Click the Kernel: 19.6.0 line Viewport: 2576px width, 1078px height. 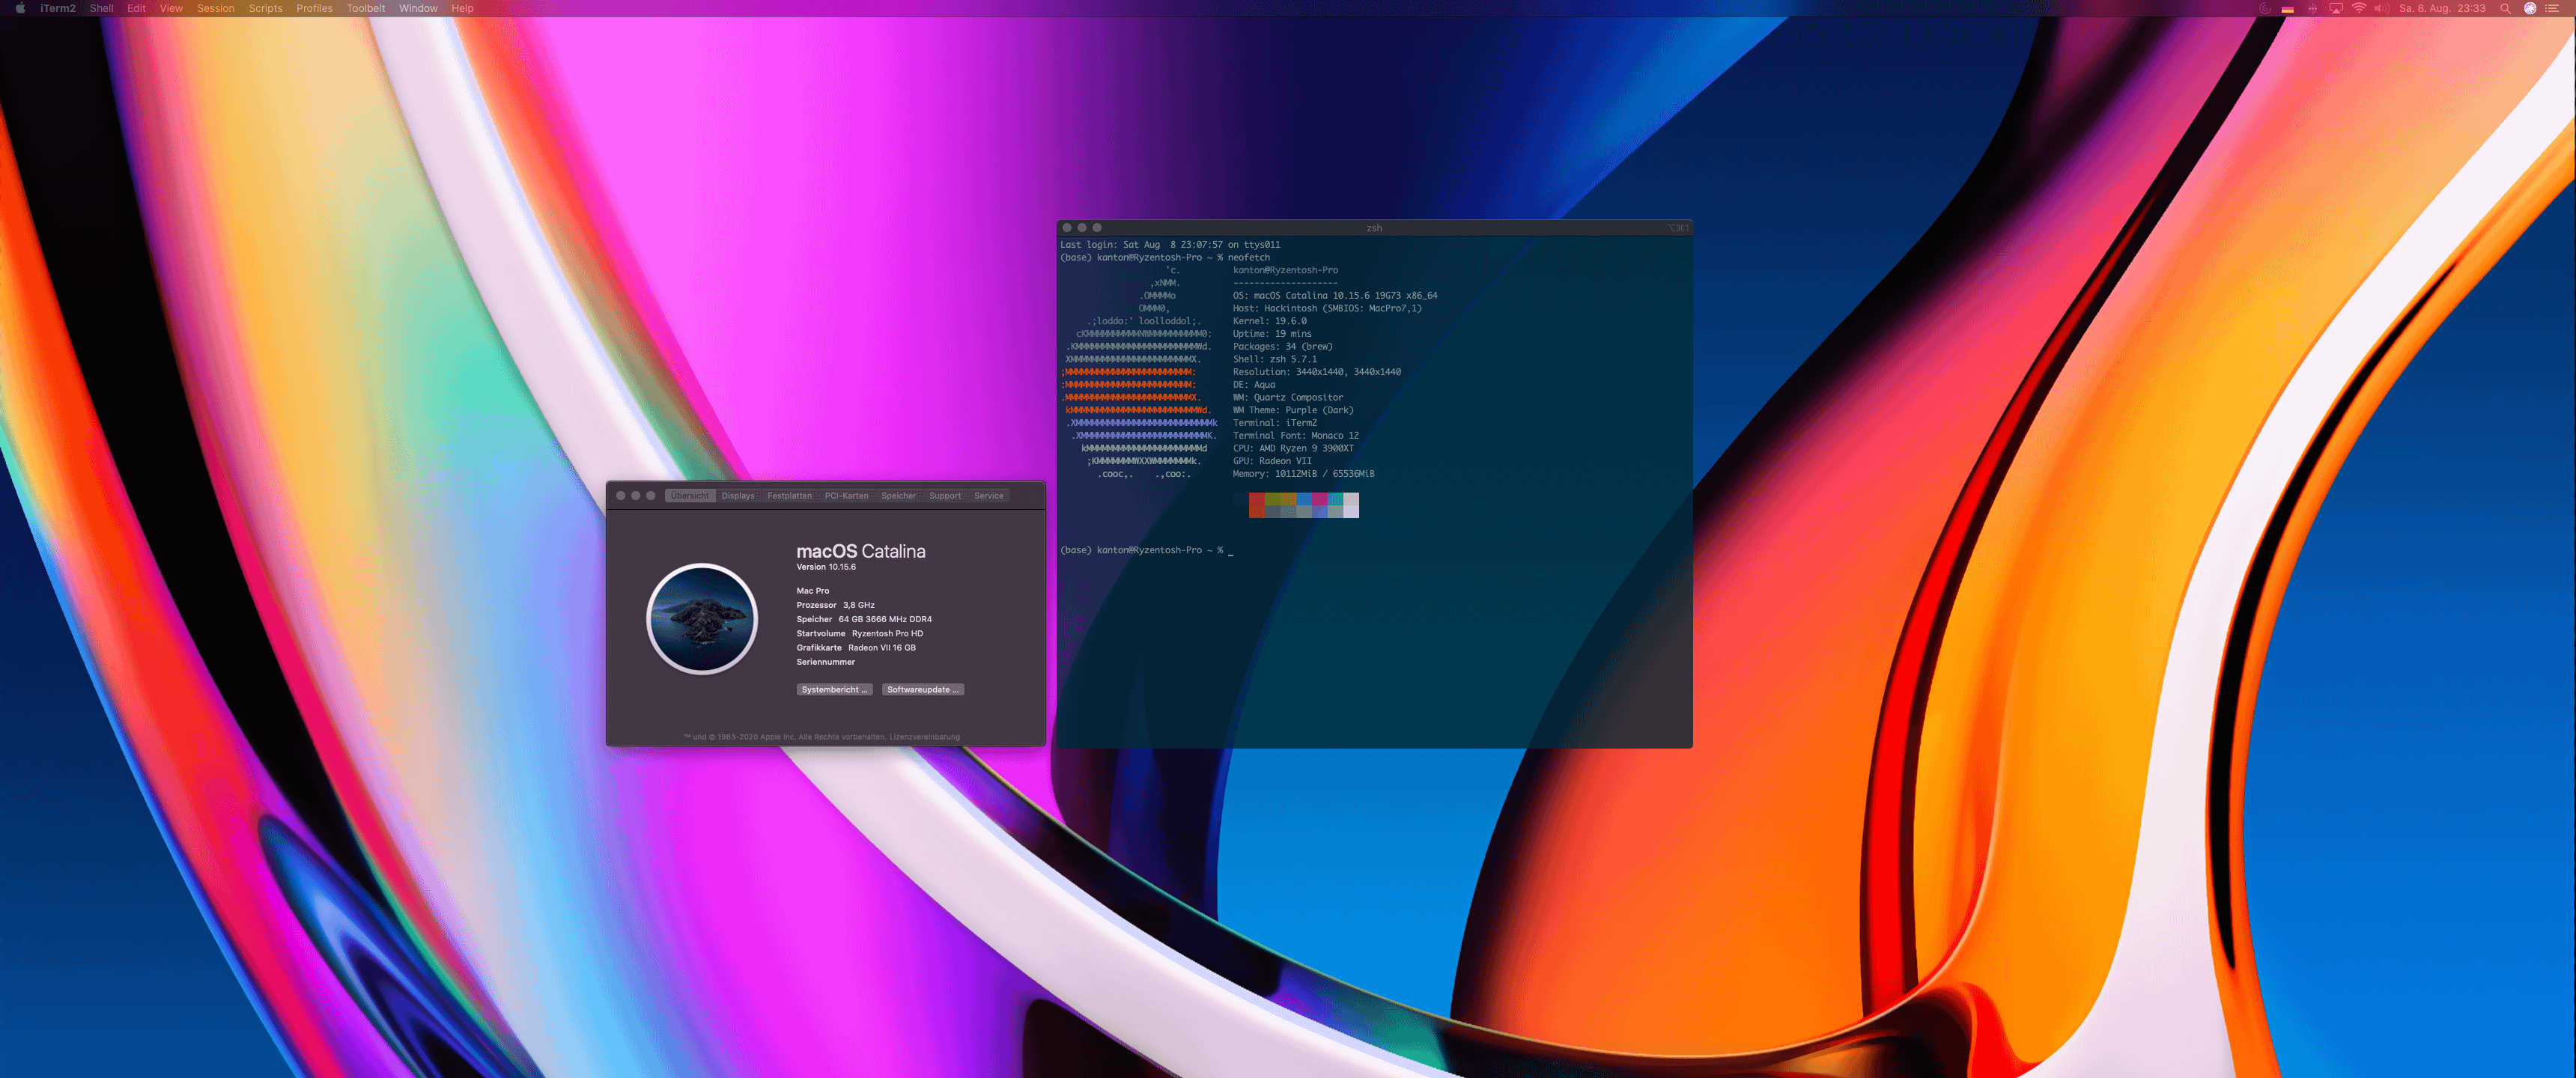coord(1270,321)
